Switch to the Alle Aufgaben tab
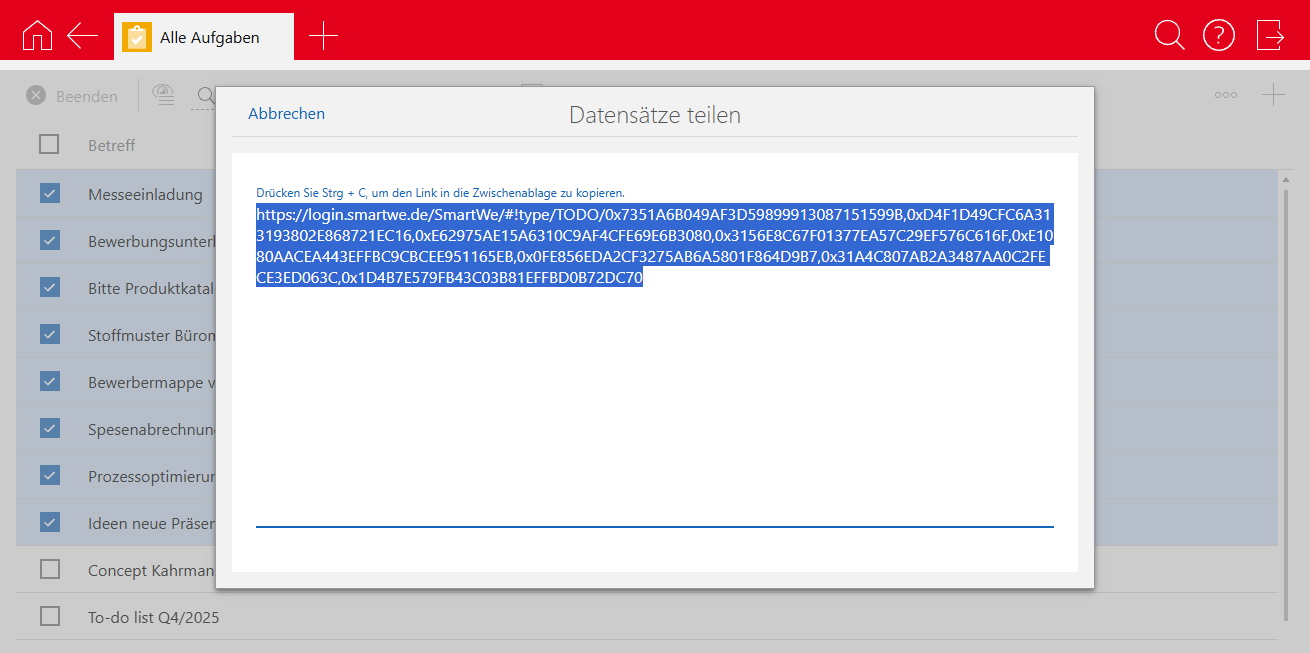Screen dimensions: 1310x653 [x=205, y=37]
